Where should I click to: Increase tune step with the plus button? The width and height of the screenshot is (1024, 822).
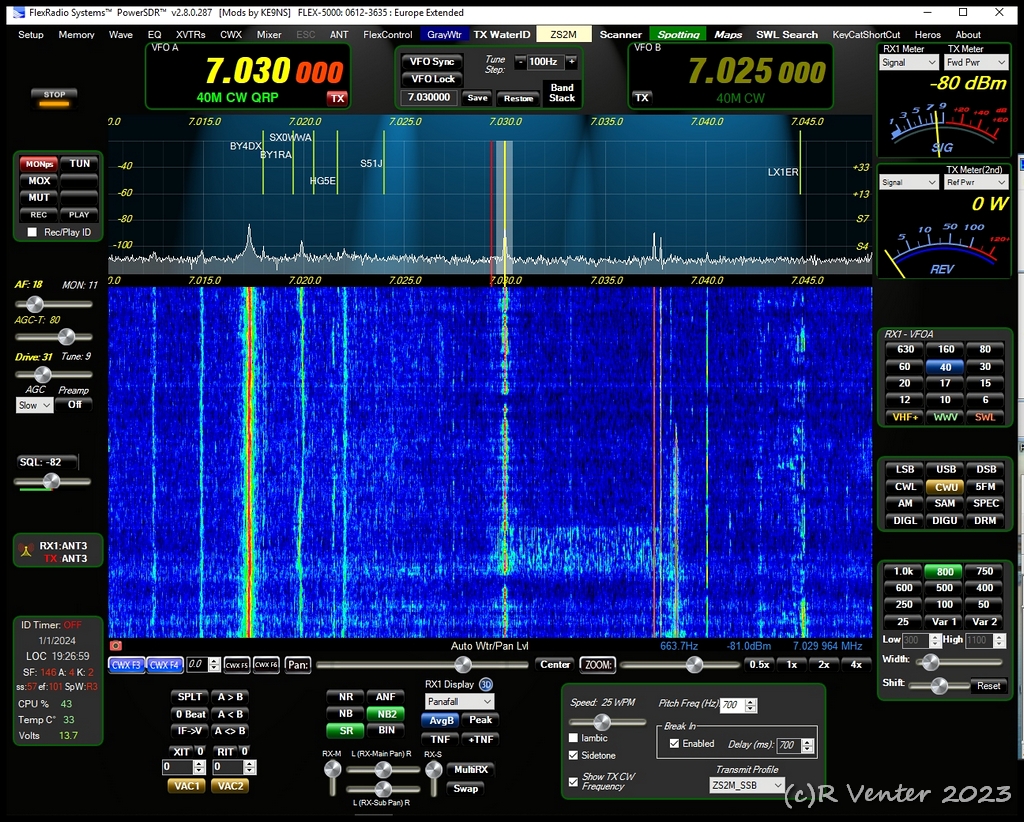[571, 61]
